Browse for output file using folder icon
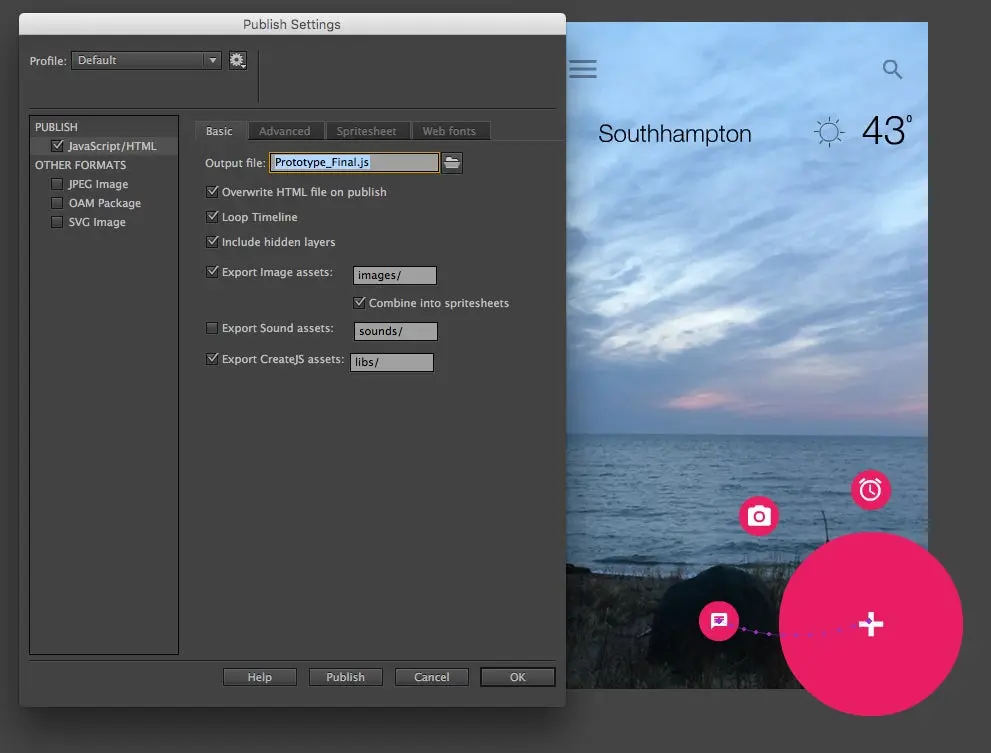This screenshot has height=753, width=991. [451, 162]
